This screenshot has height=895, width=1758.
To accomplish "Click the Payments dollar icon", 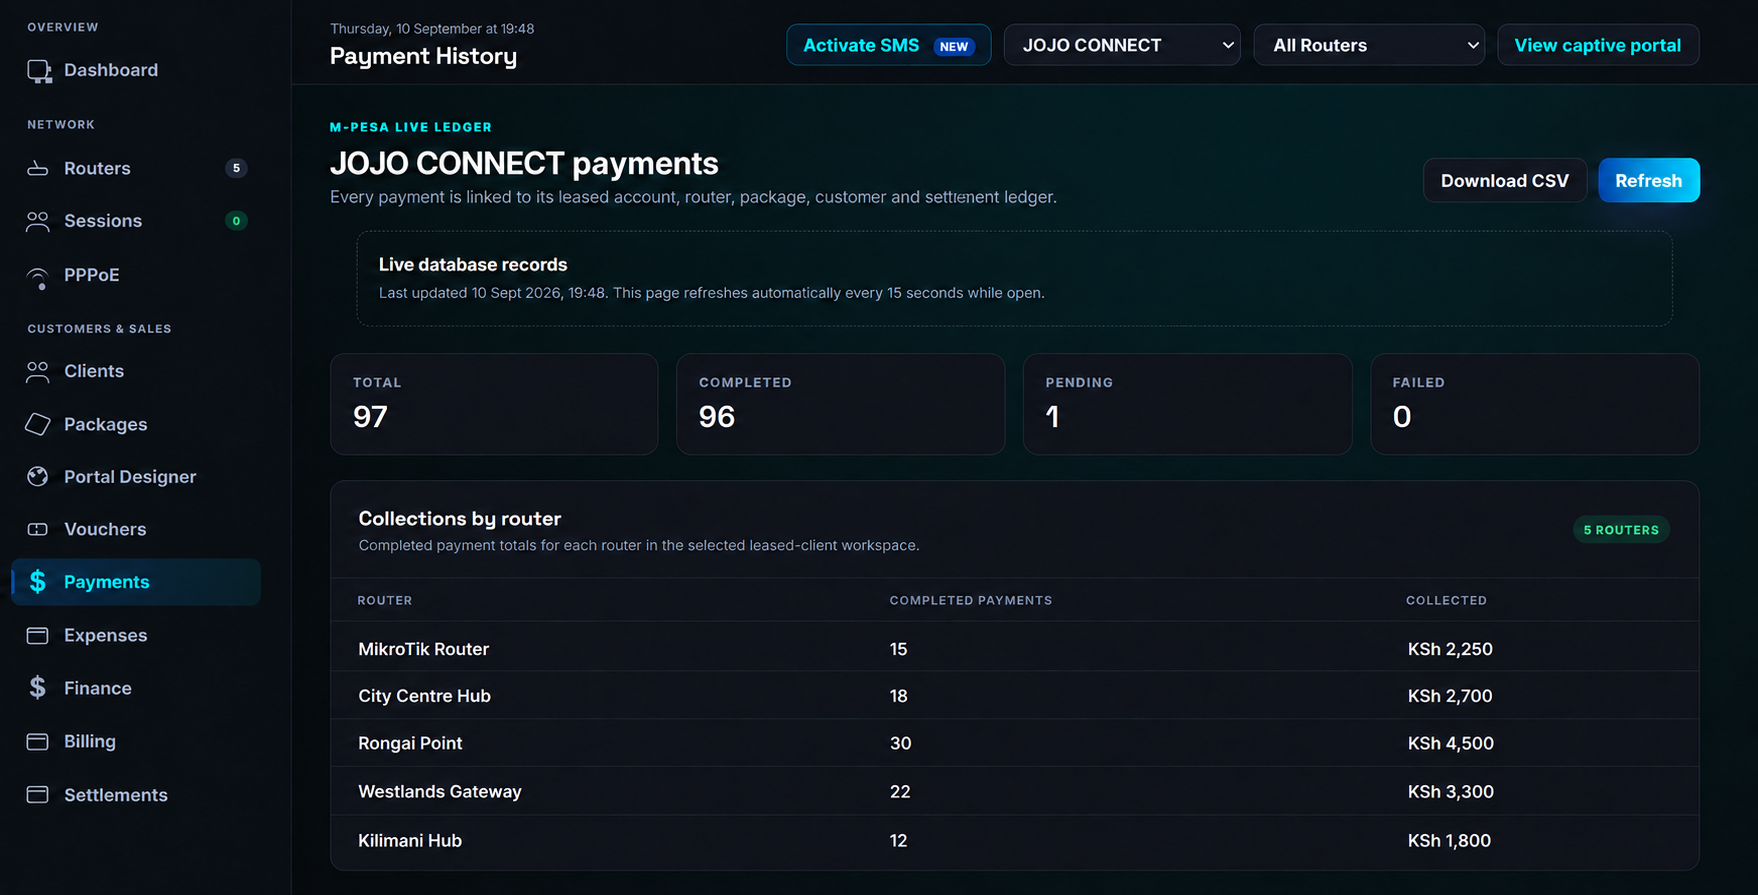I will [x=38, y=581].
